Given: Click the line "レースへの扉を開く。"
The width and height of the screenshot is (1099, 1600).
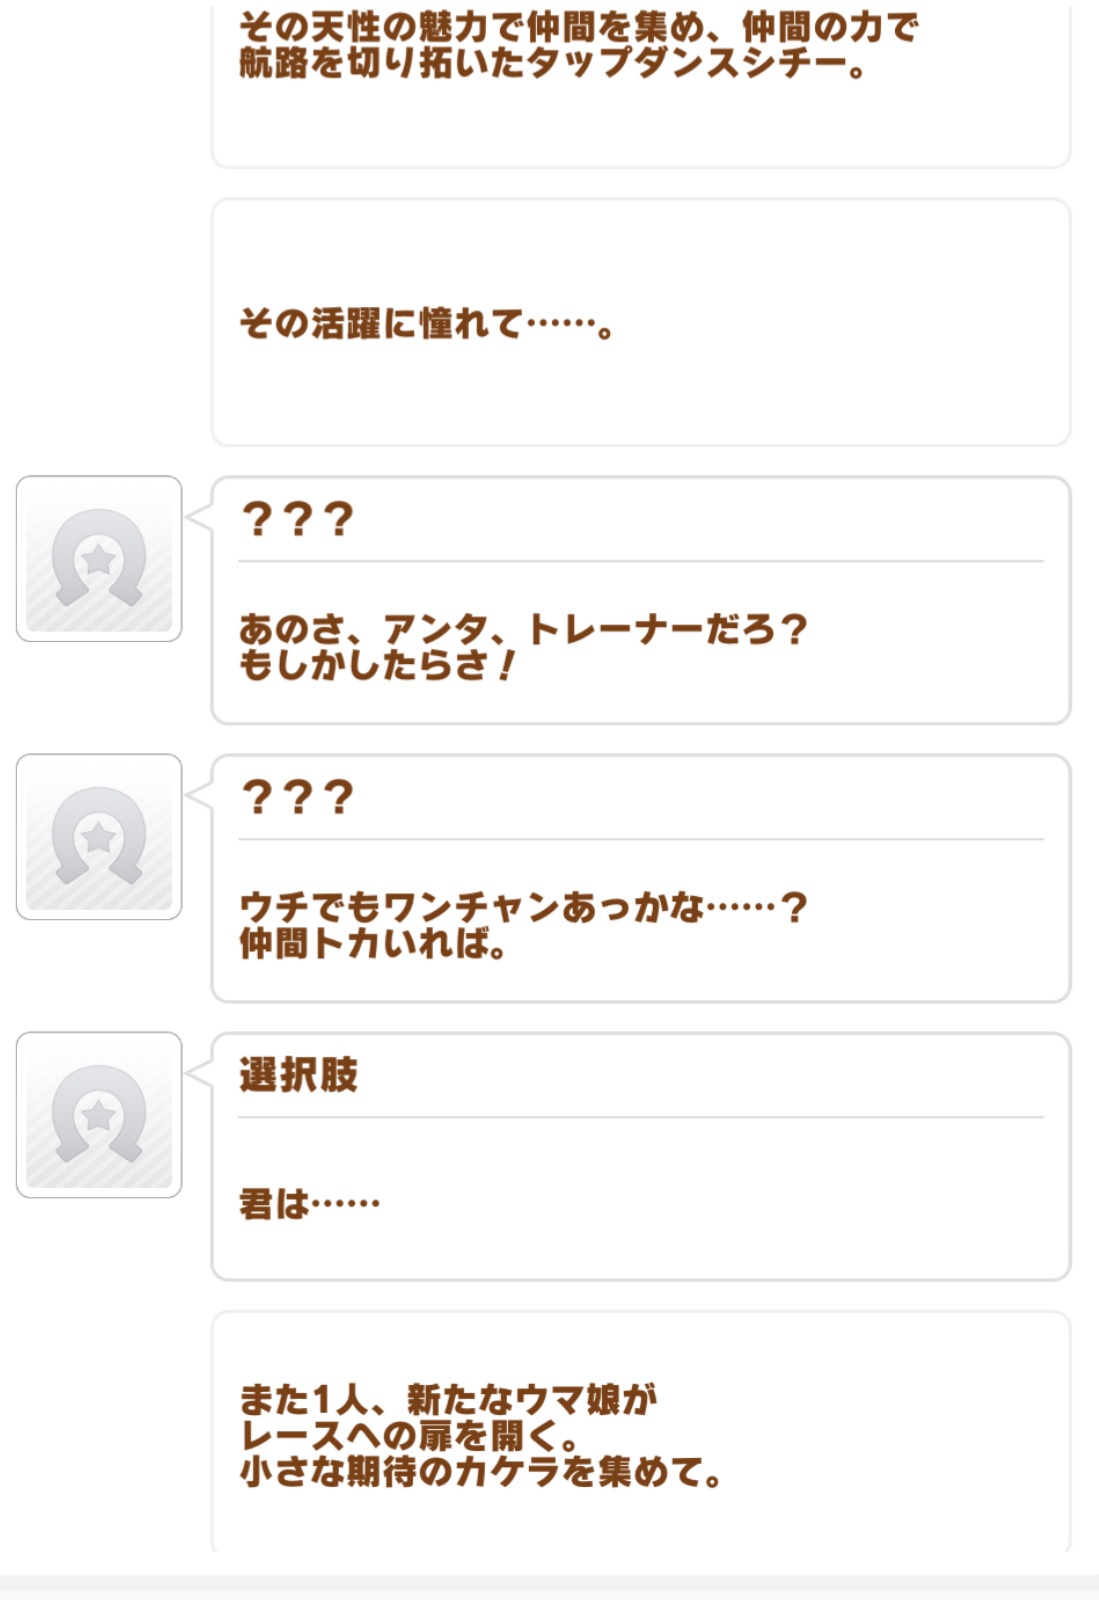Looking at the screenshot, I should click(410, 1436).
